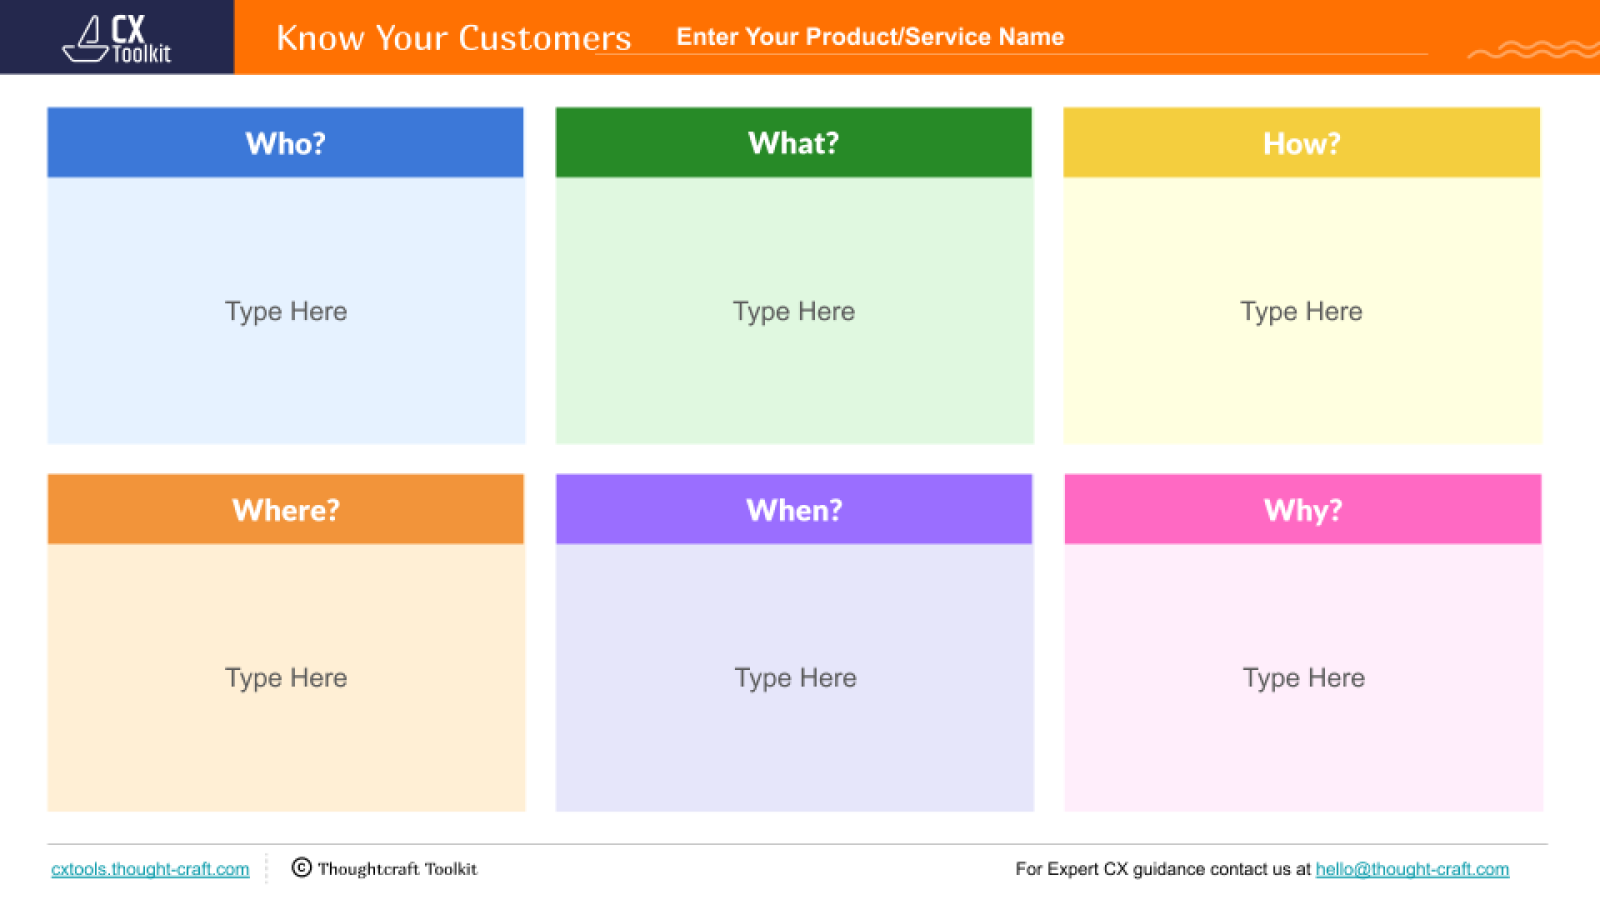Click Type Here in the Why? box
Screen dimensions: 1600x900
(1303, 678)
